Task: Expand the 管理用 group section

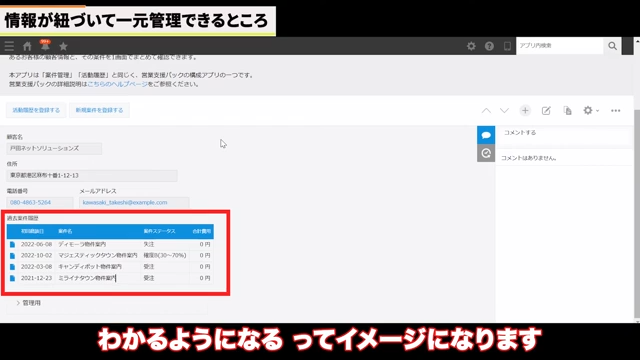Action: 28,303
